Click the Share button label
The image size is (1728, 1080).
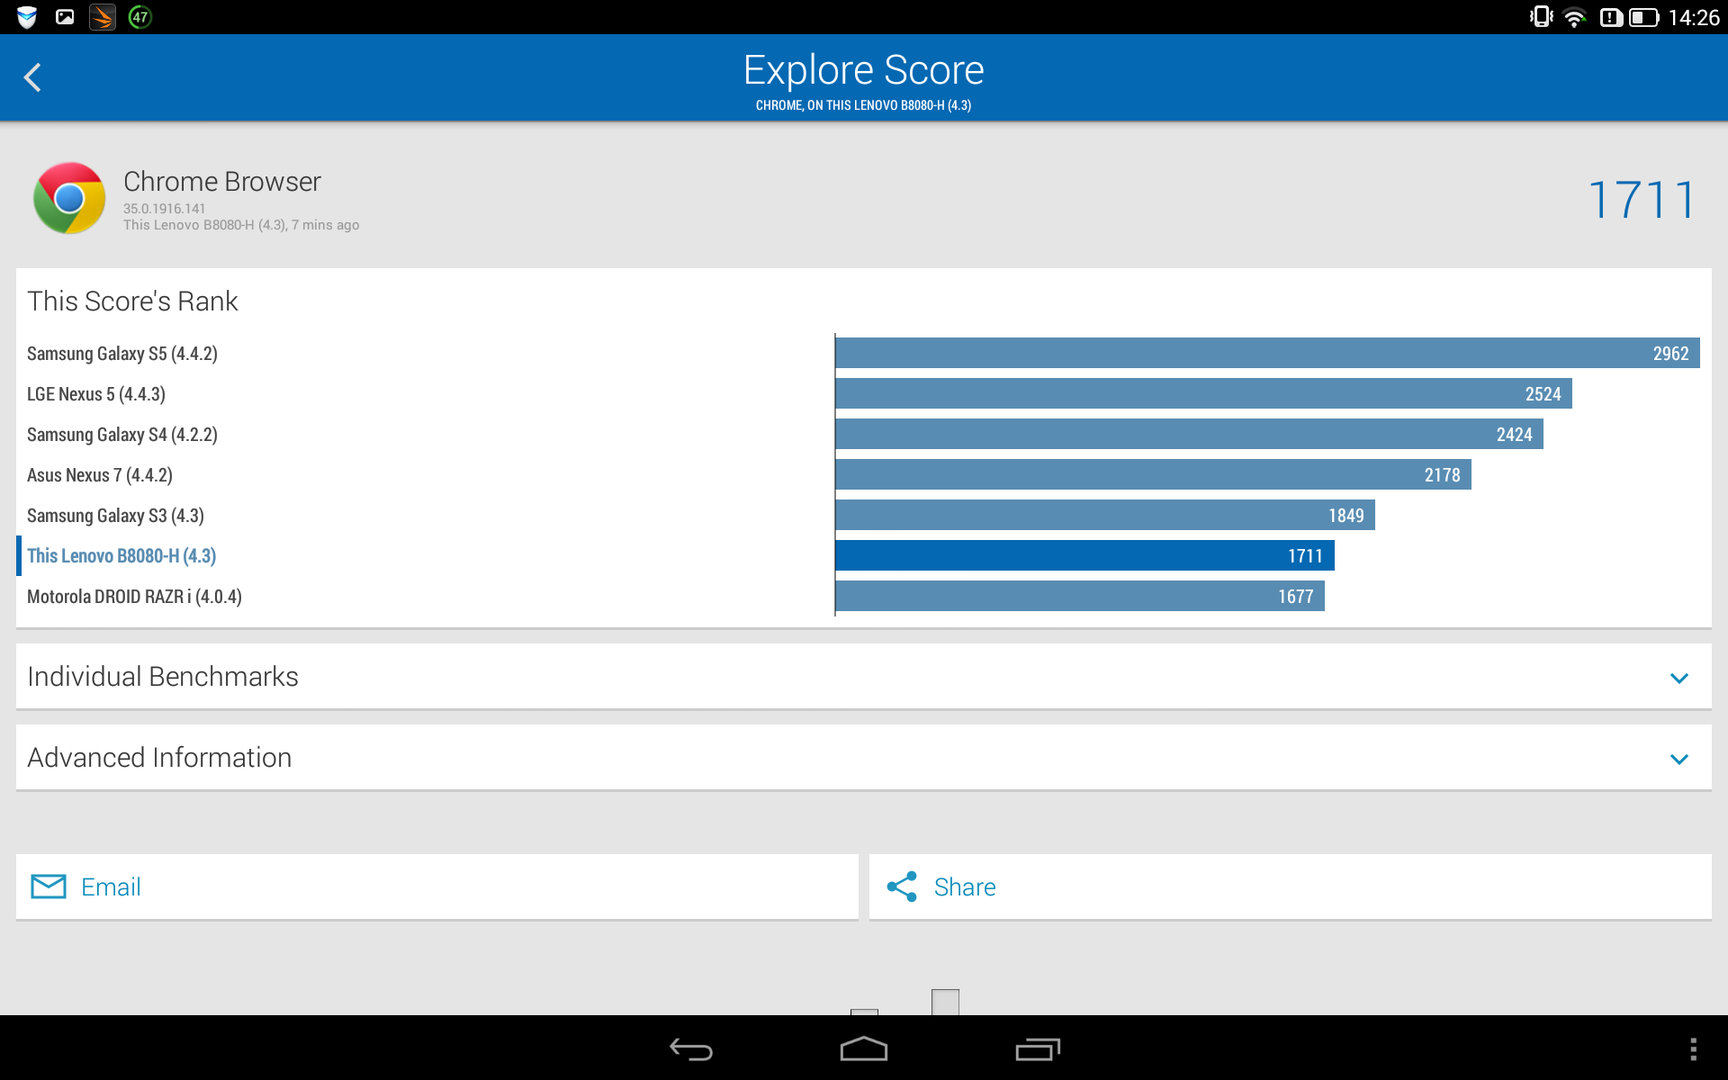coord(964,887)
